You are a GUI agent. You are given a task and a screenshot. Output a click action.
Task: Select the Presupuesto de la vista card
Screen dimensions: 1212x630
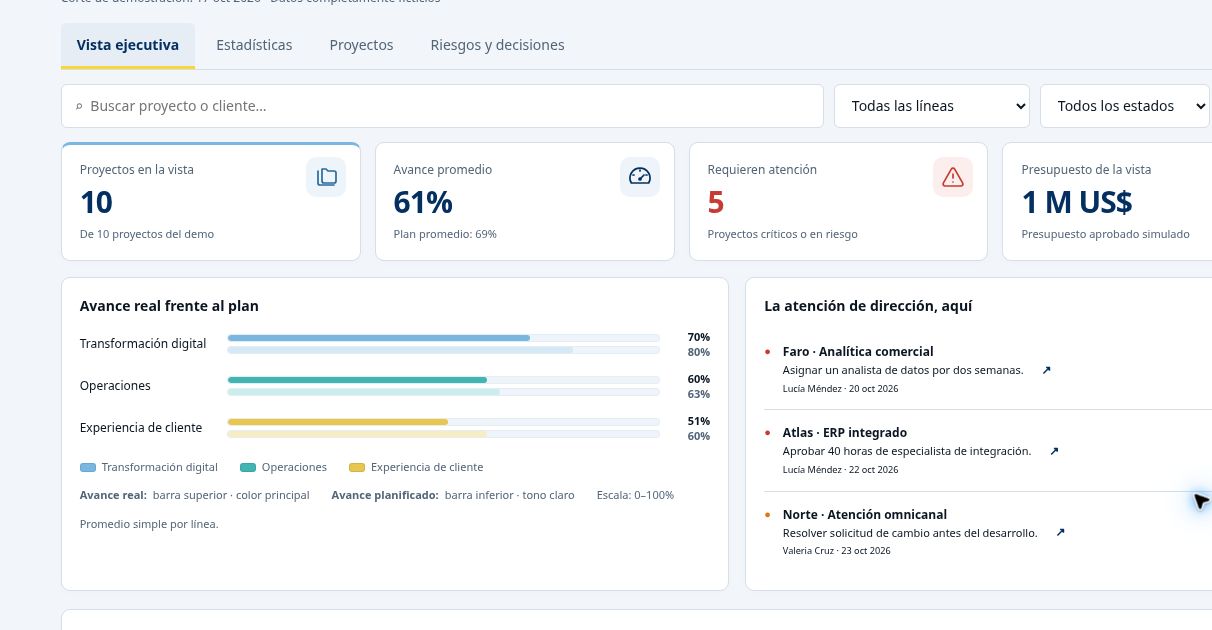pos(1107,202)
